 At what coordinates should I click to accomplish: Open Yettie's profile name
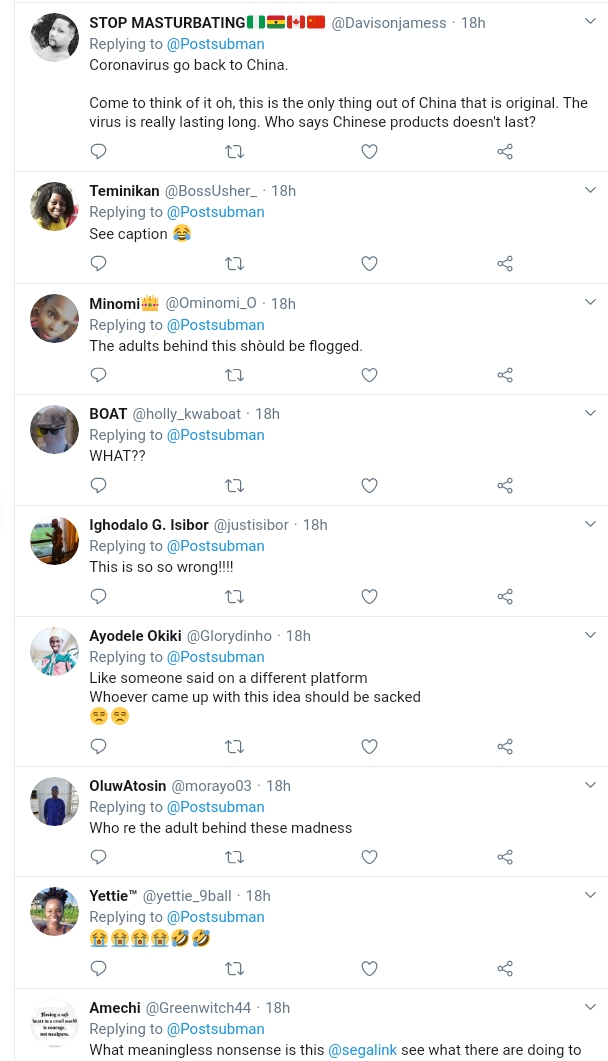click(x=110, y=896)
